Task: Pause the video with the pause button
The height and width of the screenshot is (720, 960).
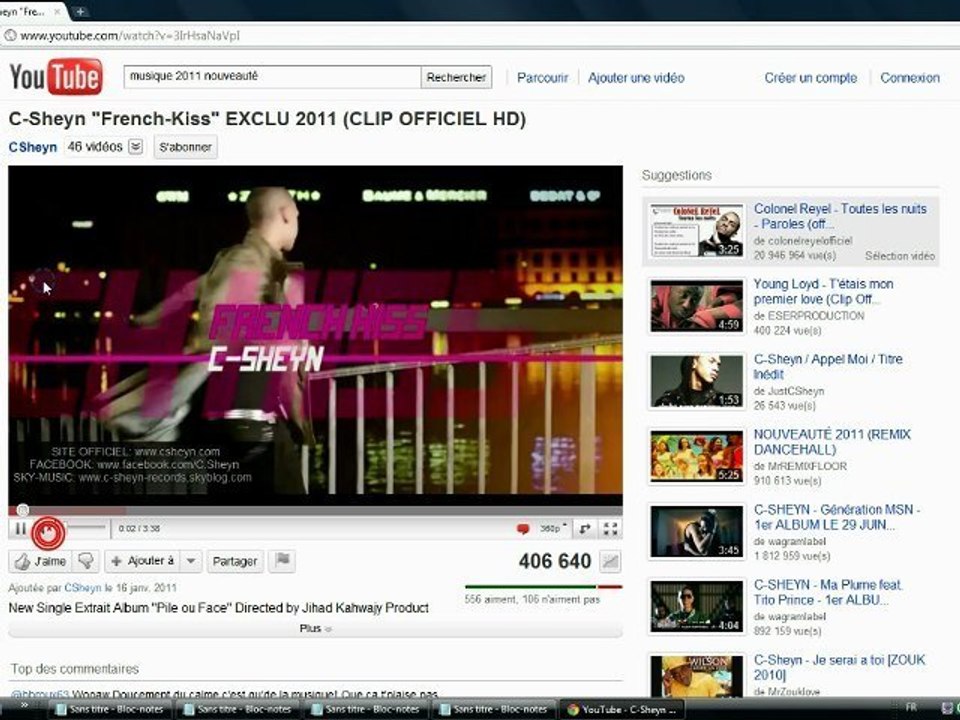Action: [20, 528]
